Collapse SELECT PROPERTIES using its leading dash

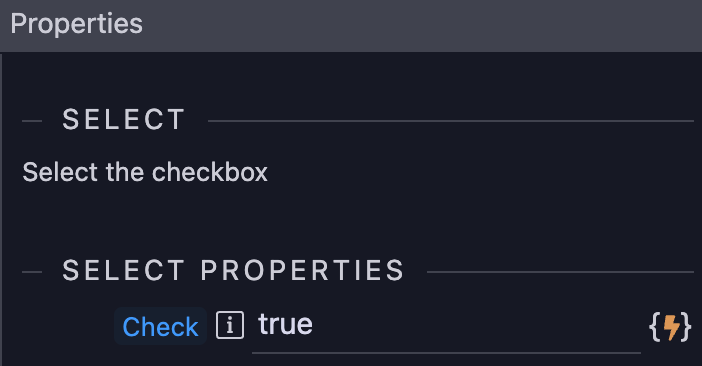tap(32, 272)
